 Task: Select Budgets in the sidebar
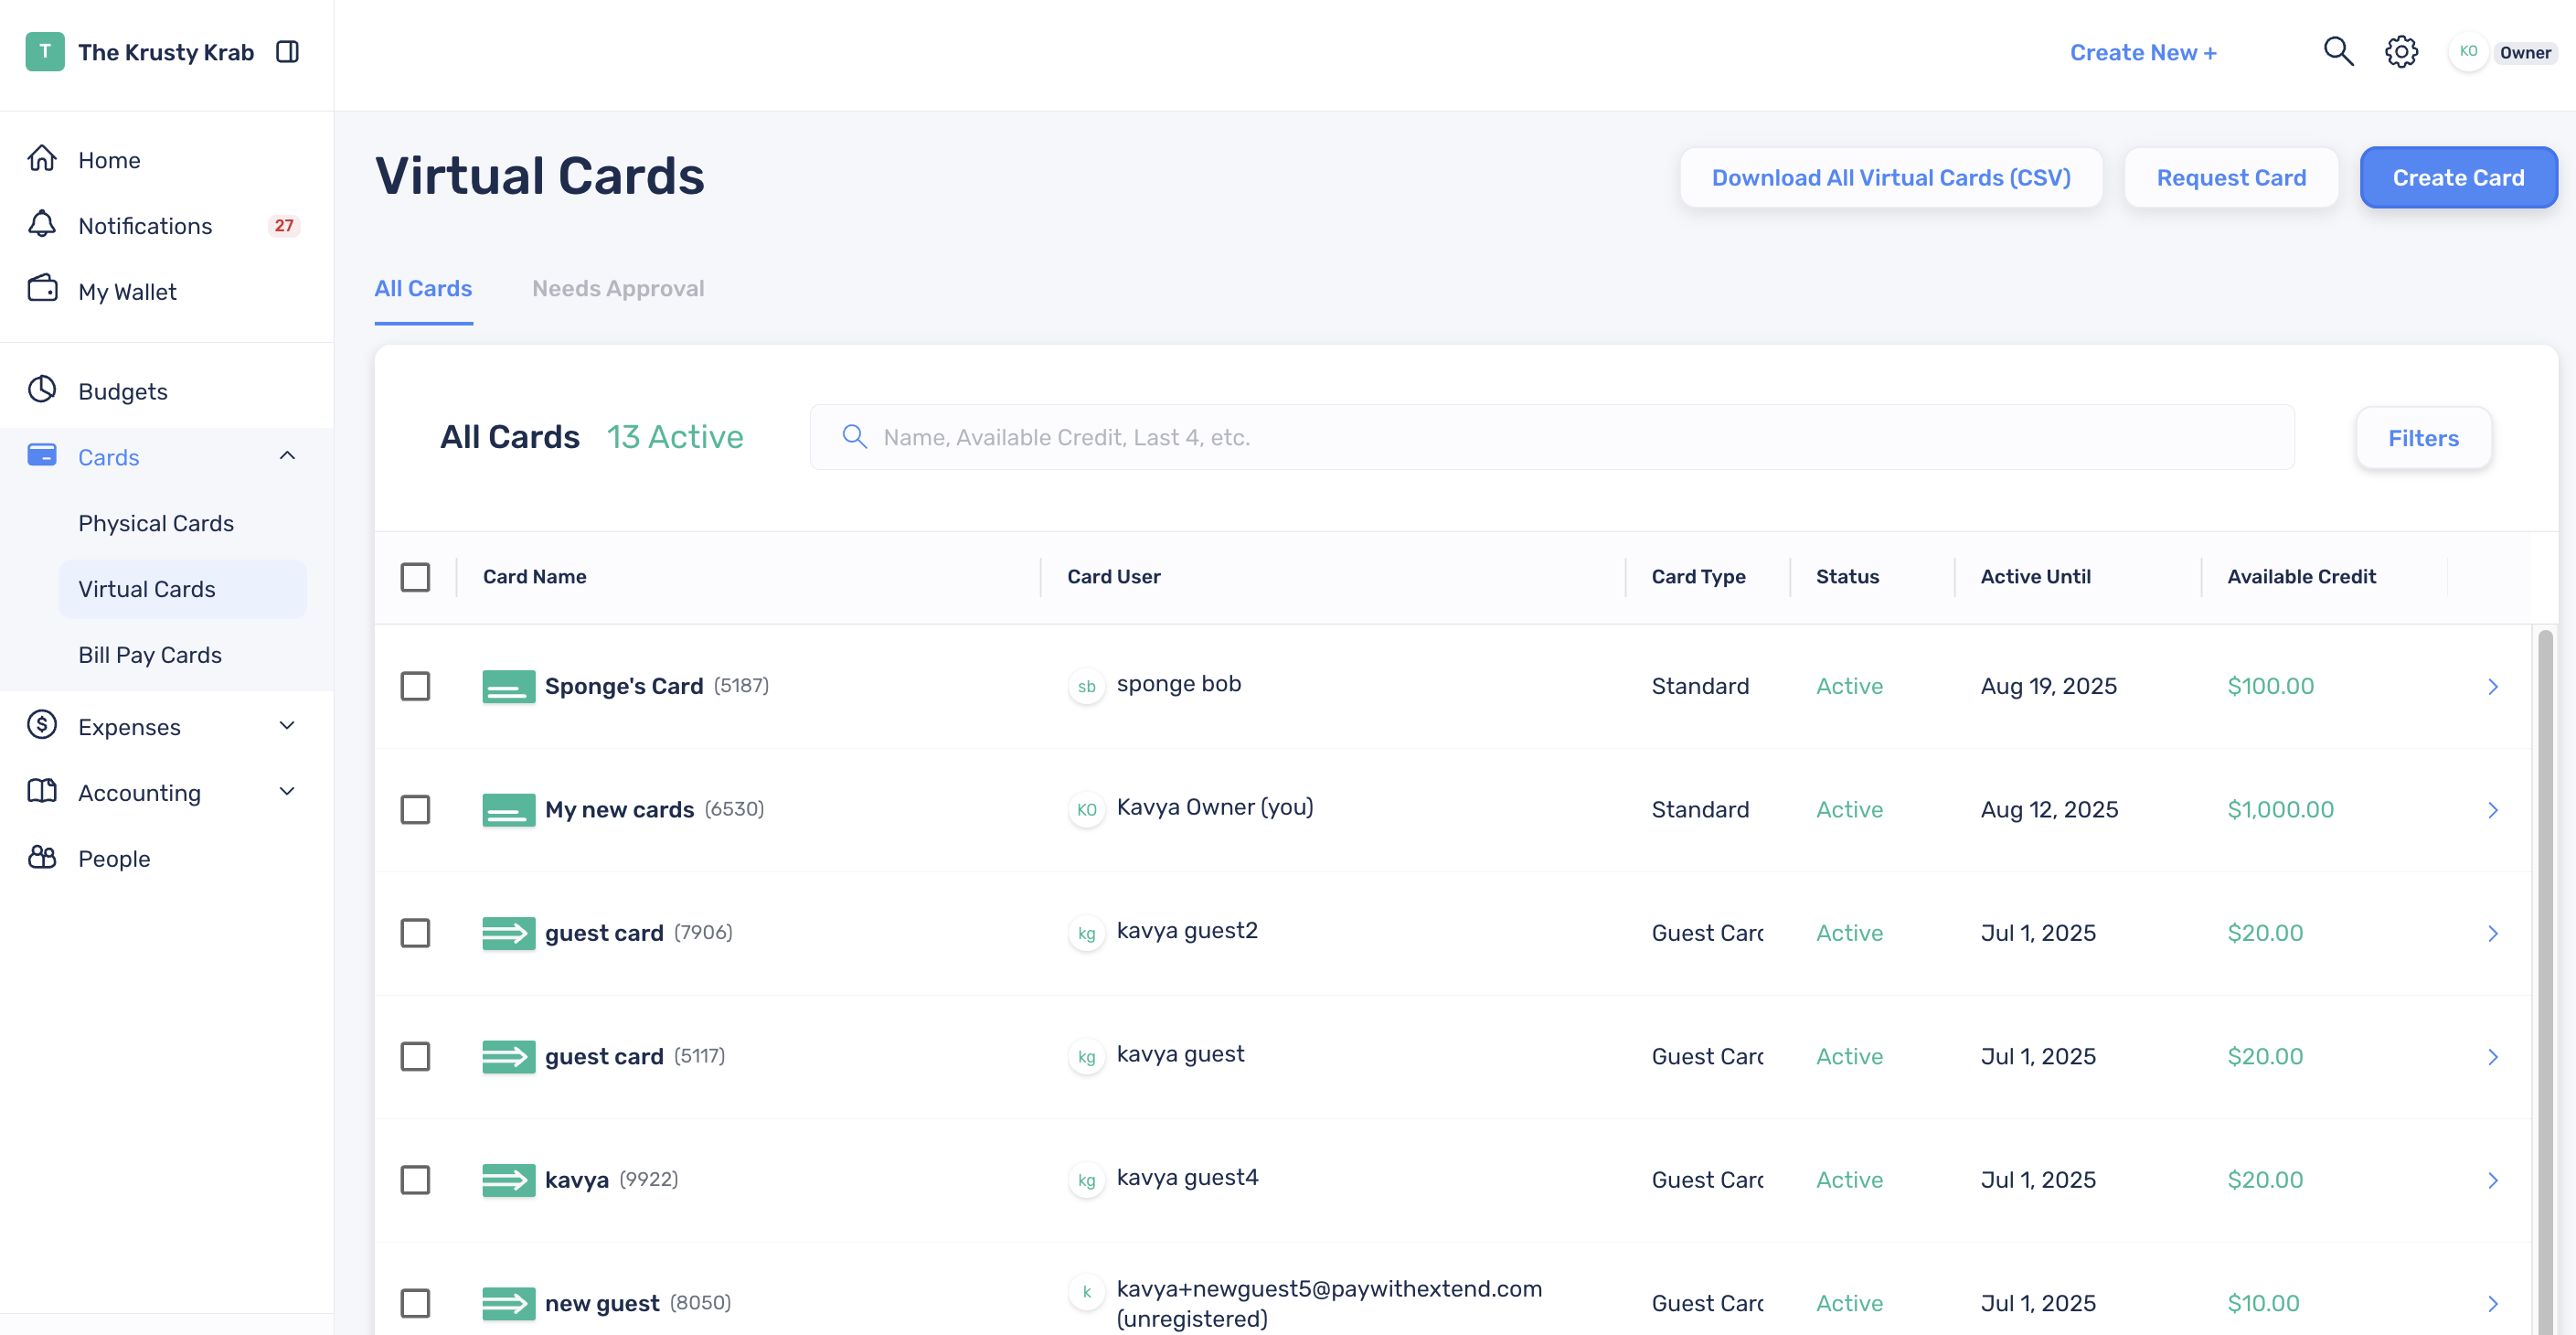(122, 391)
